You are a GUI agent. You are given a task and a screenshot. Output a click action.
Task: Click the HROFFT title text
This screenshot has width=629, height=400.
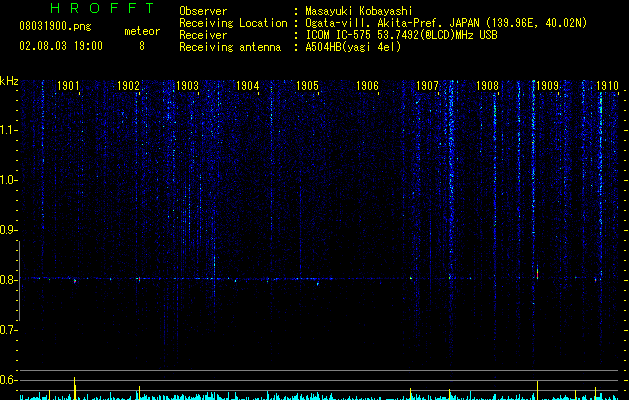coord(102,8)
